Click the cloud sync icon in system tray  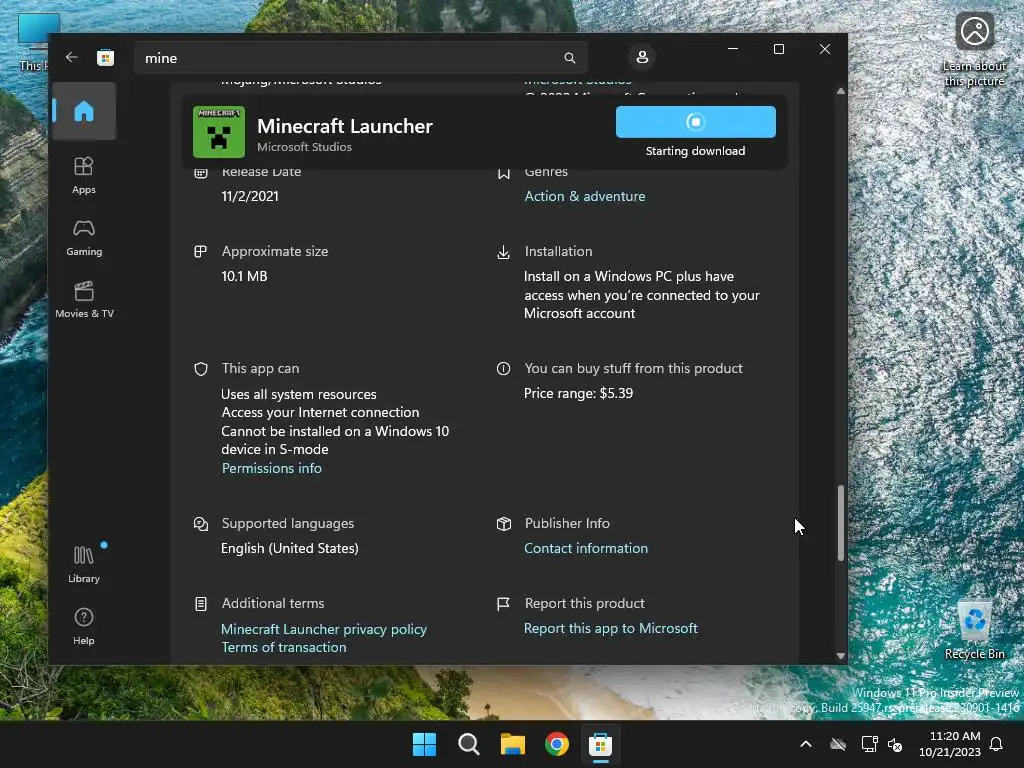pos(838,744)
